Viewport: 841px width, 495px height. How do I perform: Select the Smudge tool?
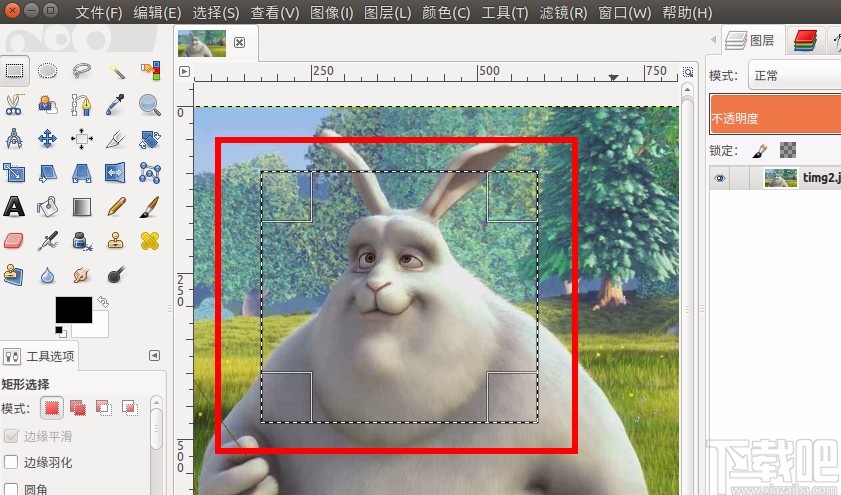point(82,275)
